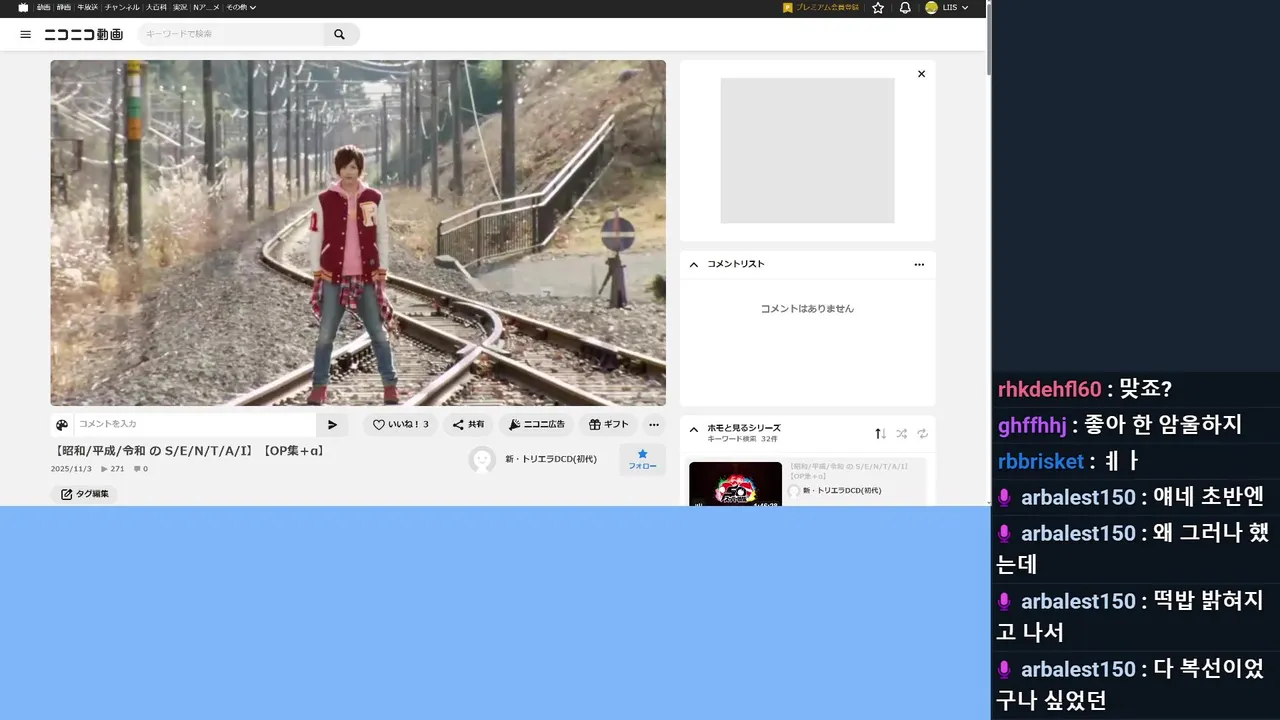Open the Nアニメ top menu item
Image resolution: width=1280 pixels, height=720 pixels.
tap(206, 7)
